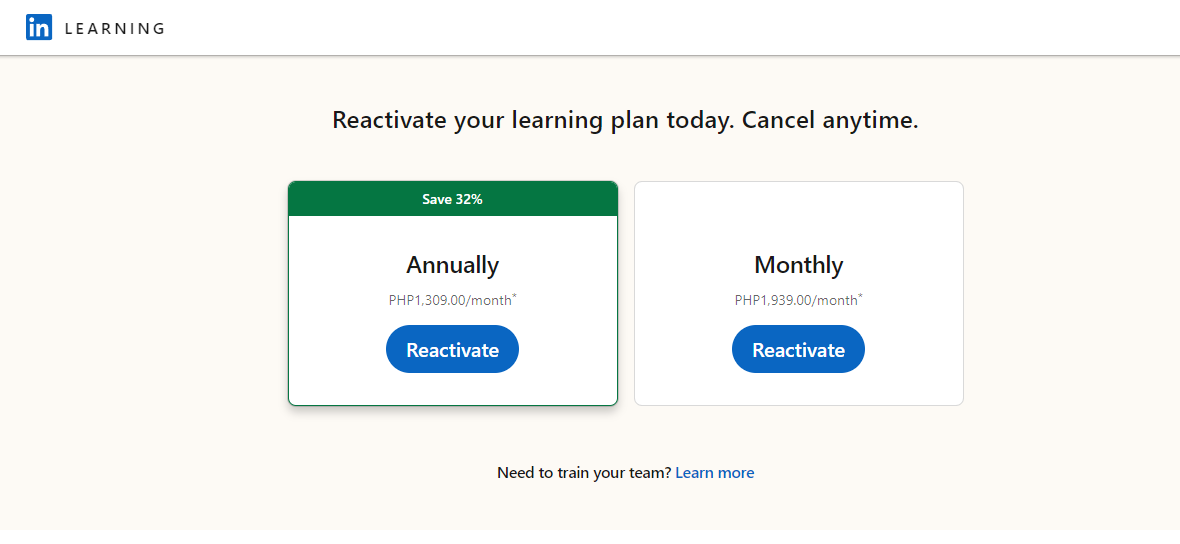Select the Monthly plan title
Screen dimensions: 1180x544
tap(798, 265)
